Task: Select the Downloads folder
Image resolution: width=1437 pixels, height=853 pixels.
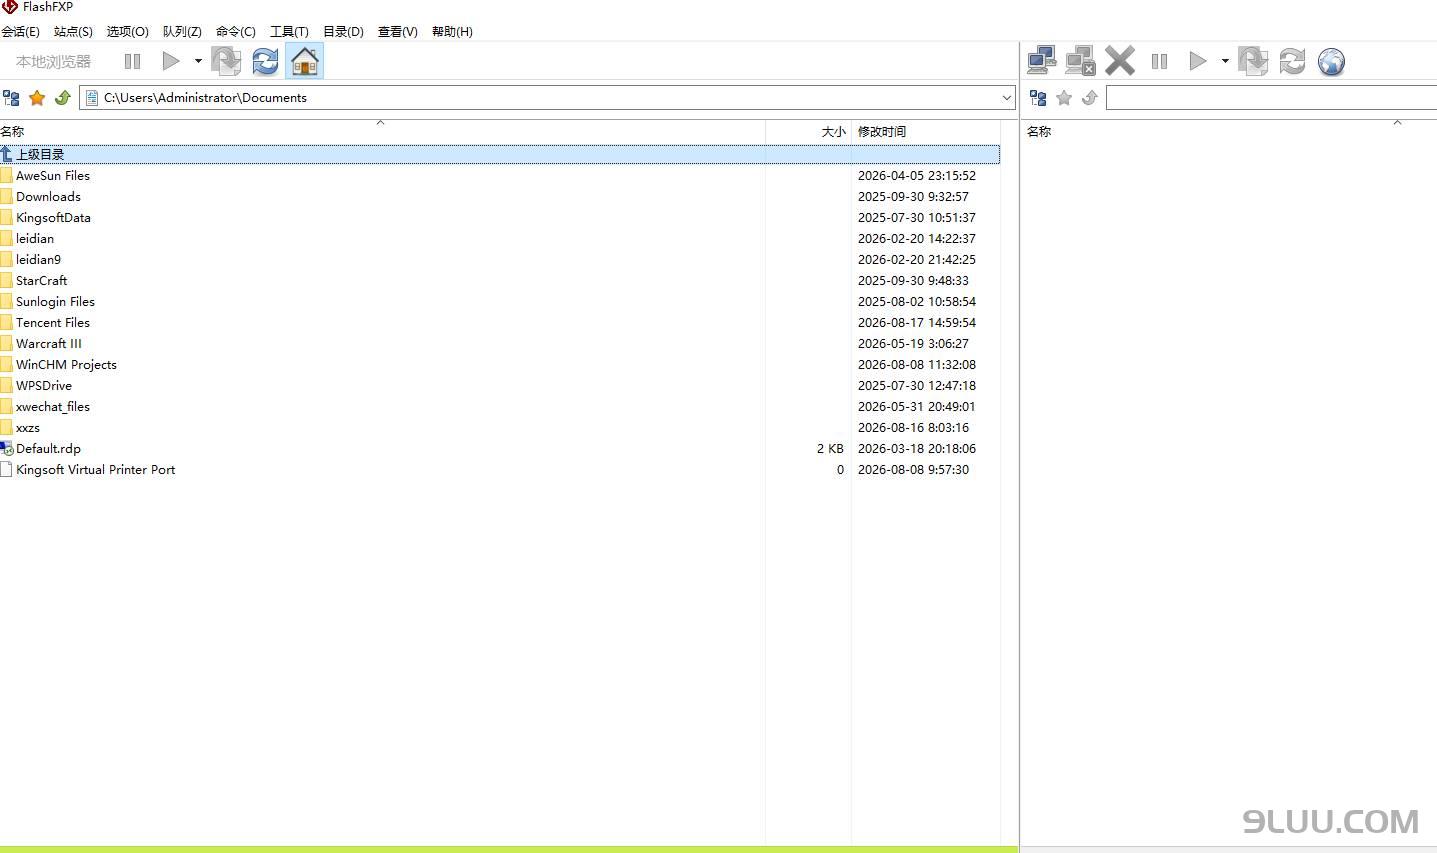Action: pos(500,197)
